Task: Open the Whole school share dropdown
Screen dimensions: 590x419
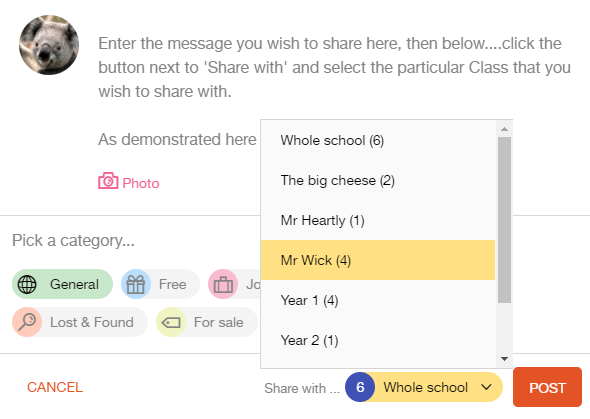Action: pos(424,387)
